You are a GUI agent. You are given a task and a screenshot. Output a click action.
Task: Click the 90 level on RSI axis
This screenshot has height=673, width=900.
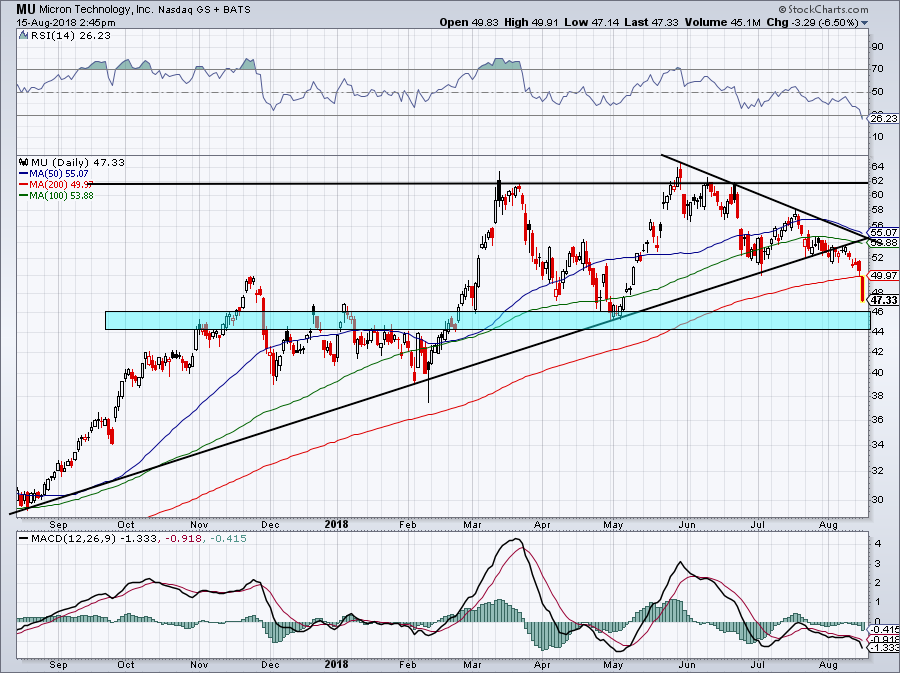click(878, 46)
